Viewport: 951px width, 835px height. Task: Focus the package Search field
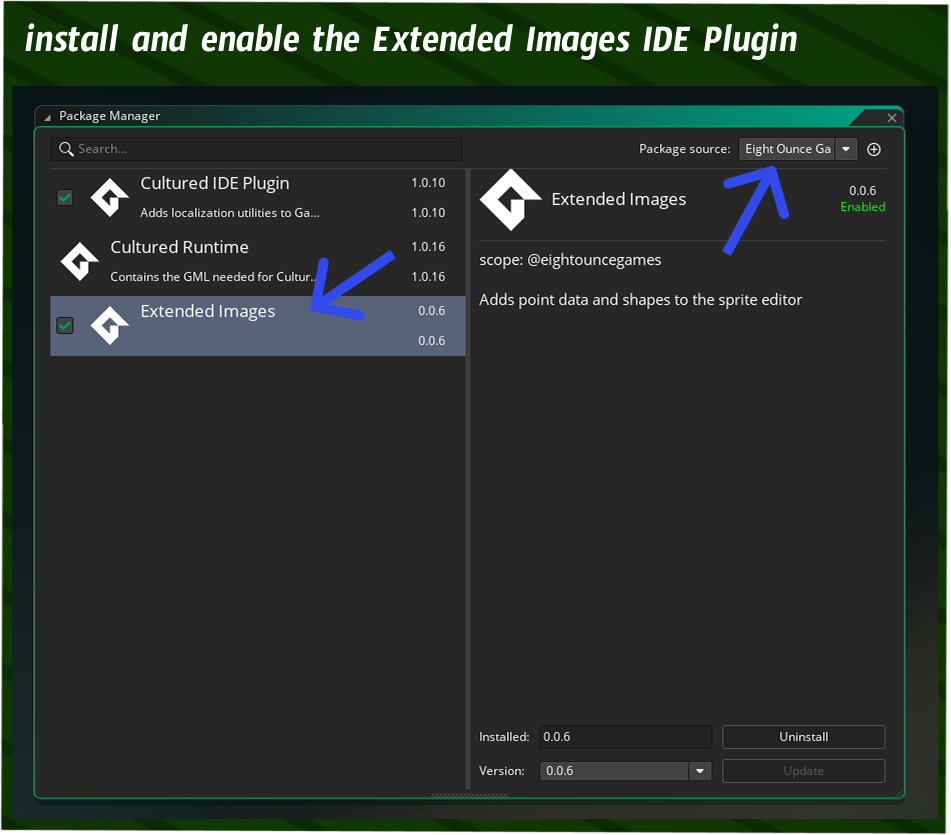click(x=256, y=149)
